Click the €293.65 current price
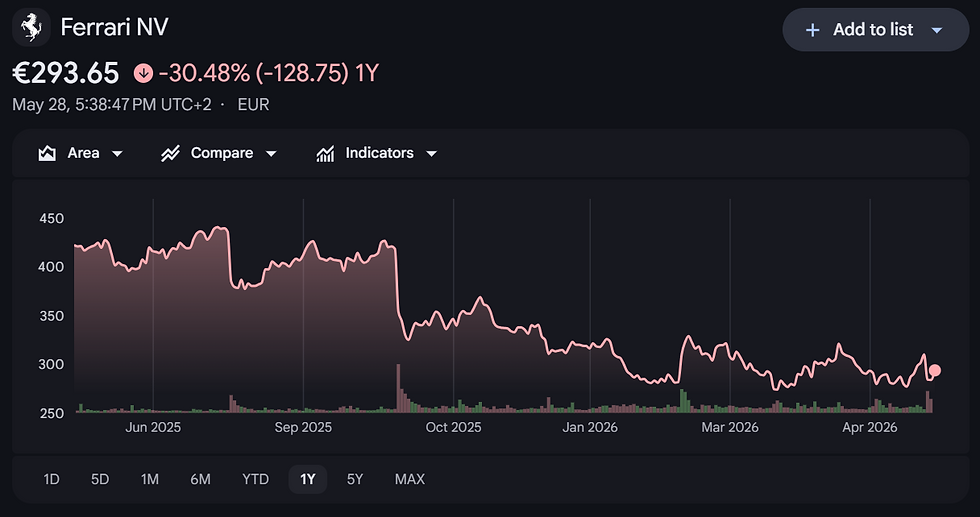 pyautogui.click(x=66, y=74)
